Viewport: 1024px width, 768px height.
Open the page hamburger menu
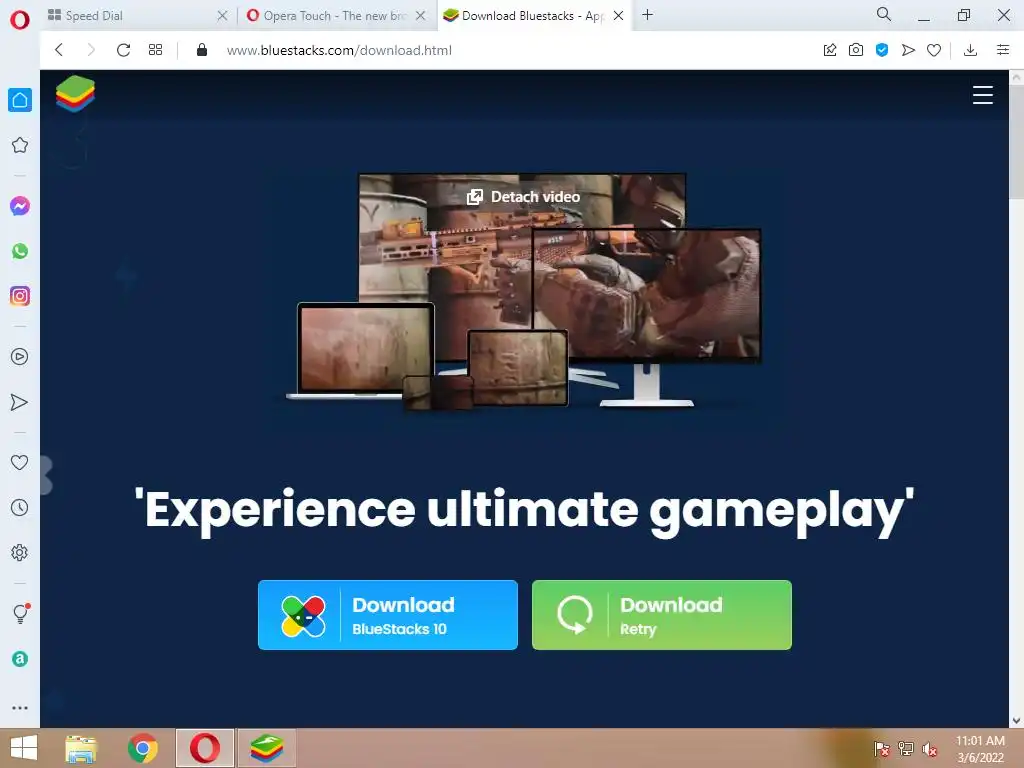(982, 95)
